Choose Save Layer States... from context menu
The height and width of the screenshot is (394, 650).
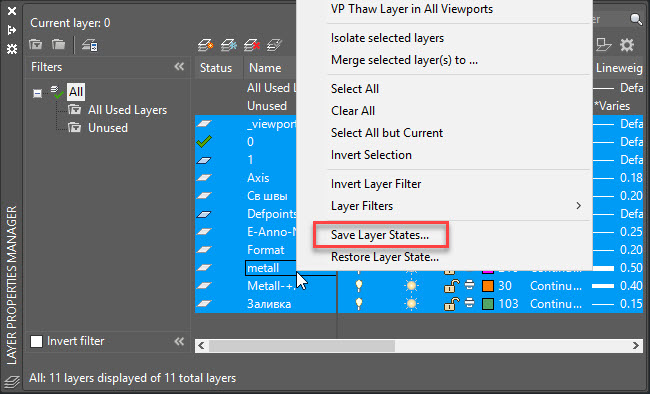[x=380, y=235]
